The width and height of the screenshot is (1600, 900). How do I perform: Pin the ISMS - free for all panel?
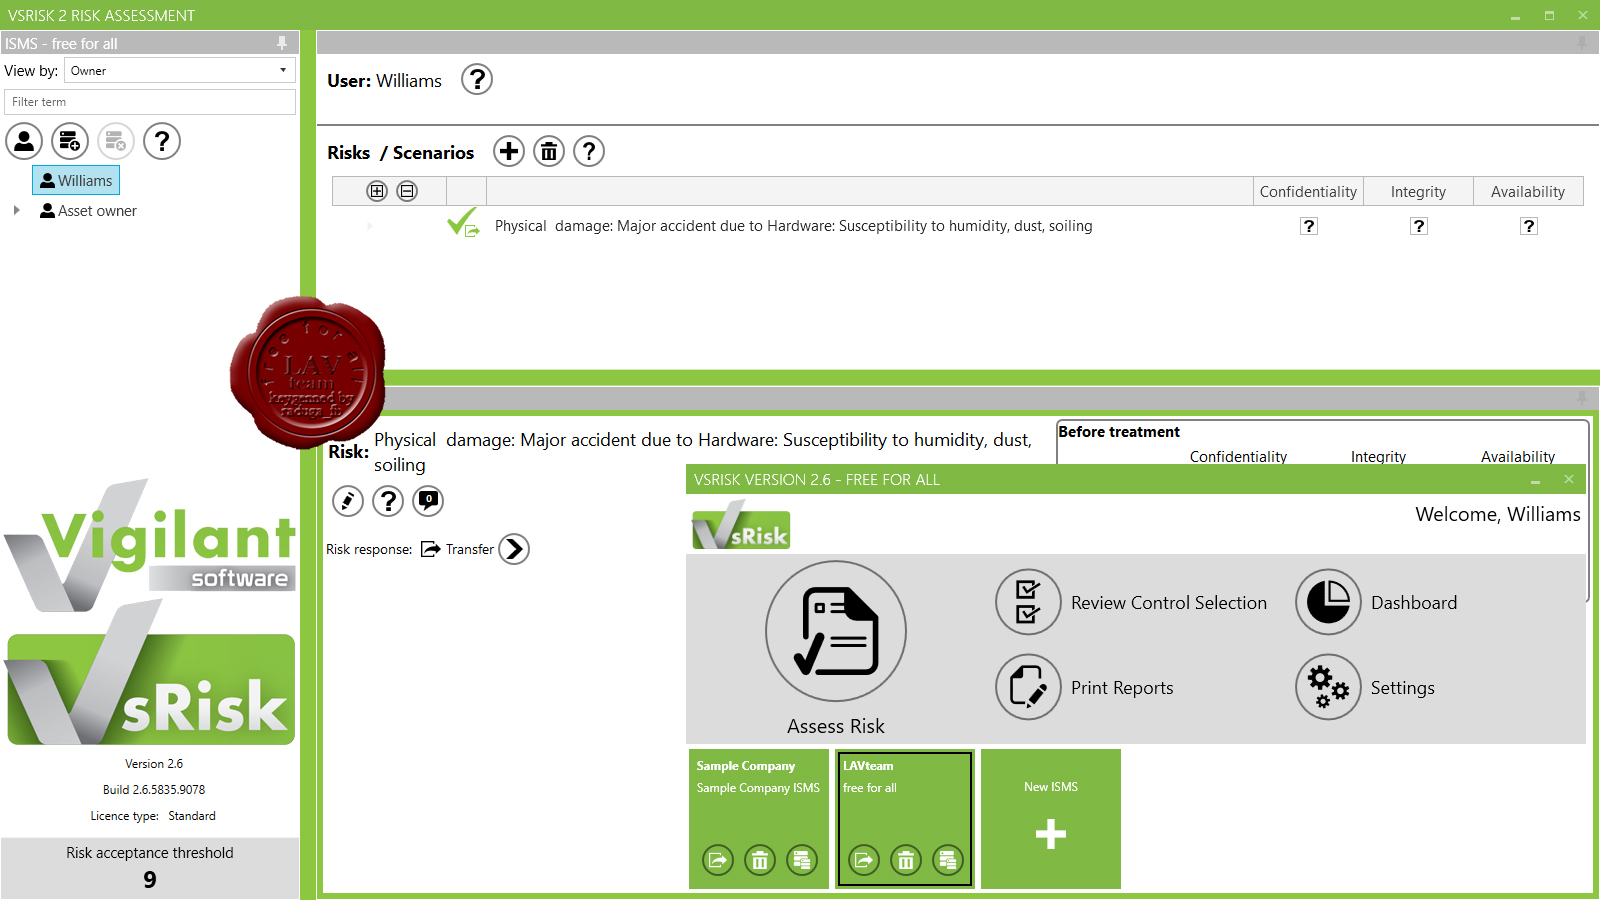282,43
